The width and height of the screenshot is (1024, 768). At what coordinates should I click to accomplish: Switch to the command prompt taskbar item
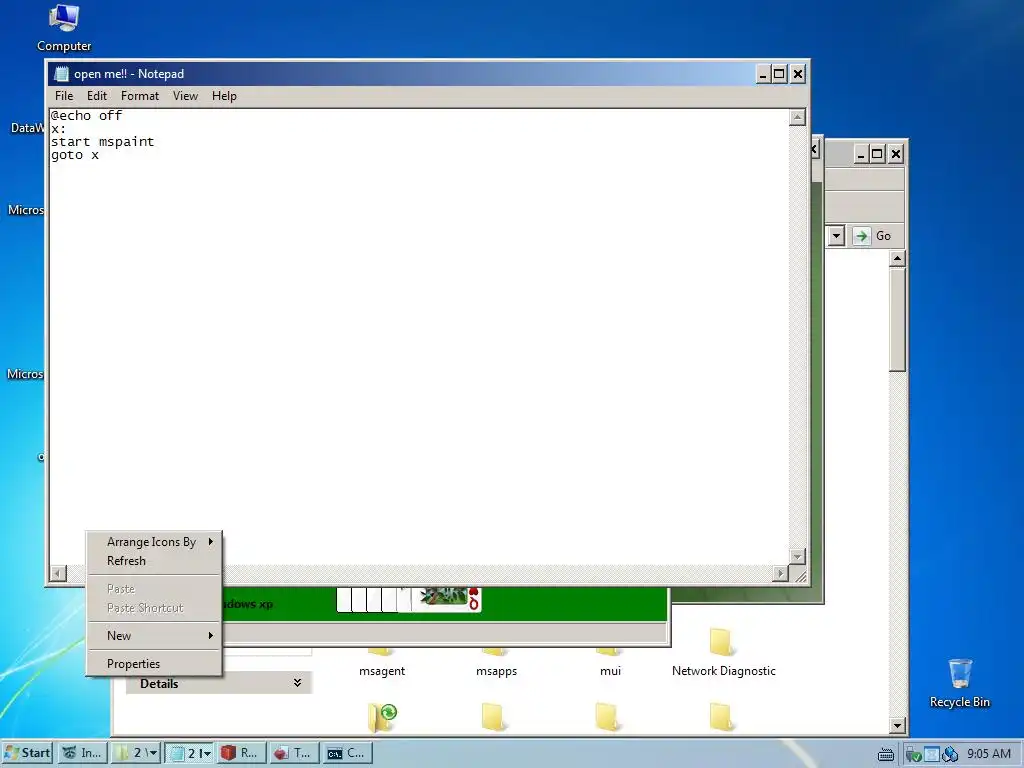tap(347, 753)
